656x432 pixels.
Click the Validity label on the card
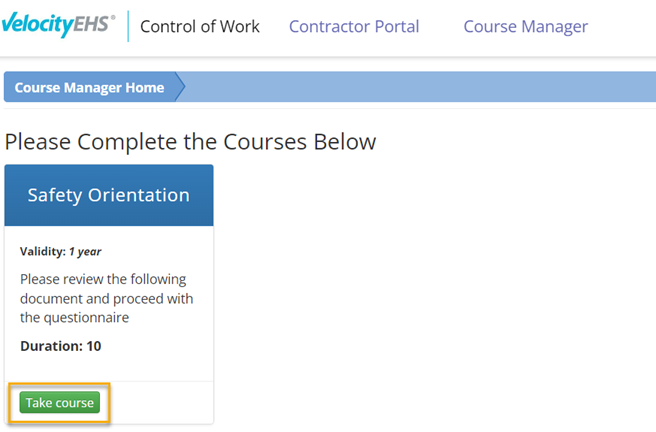pos(42,252)
